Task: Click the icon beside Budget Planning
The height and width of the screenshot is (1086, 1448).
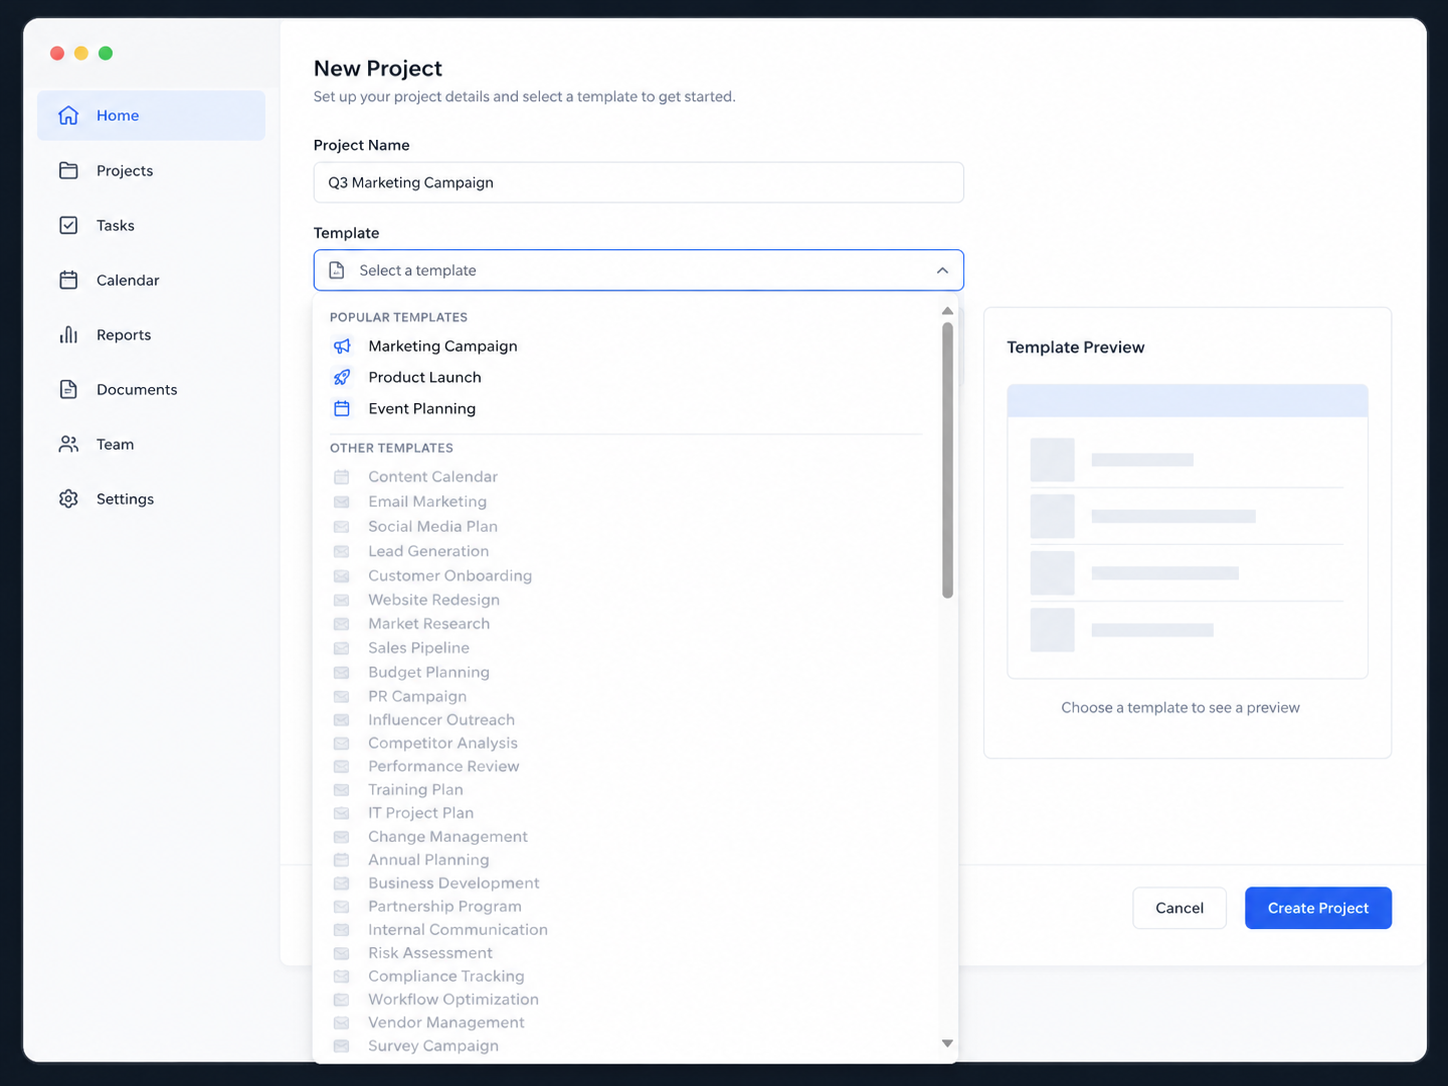Action: click(342, 672)
